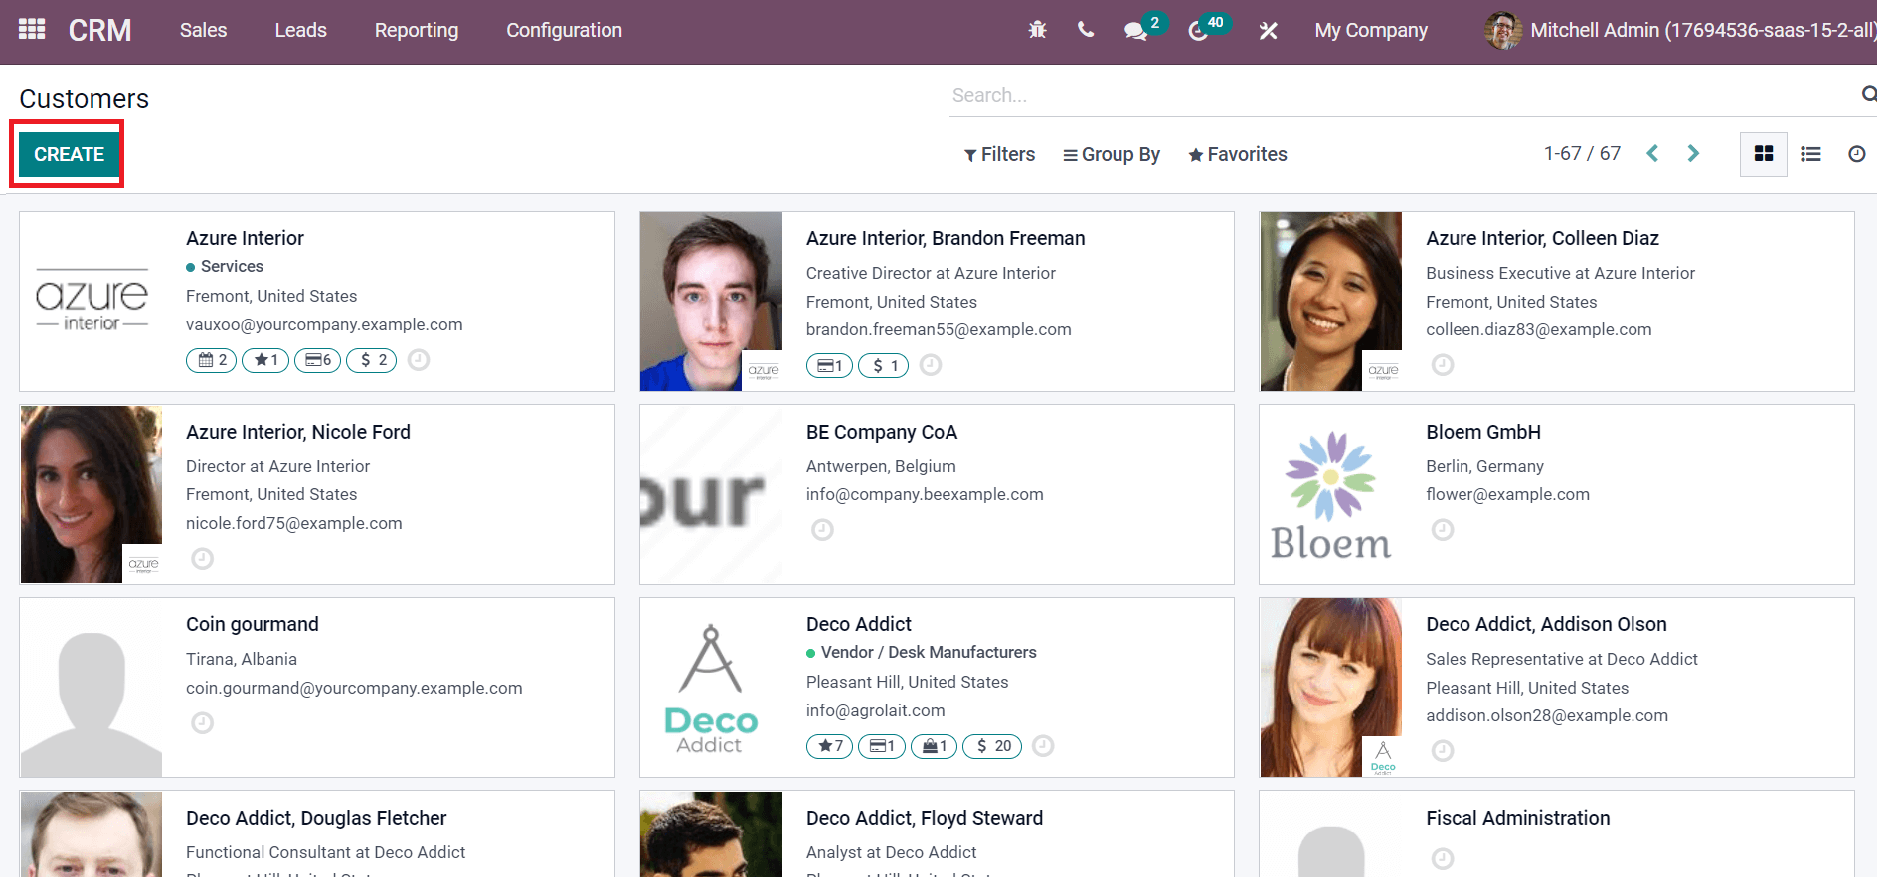Click Brandon Freeman's photo thumbnail
Viewport: 1877px width, 877px height.
[711, 301]
